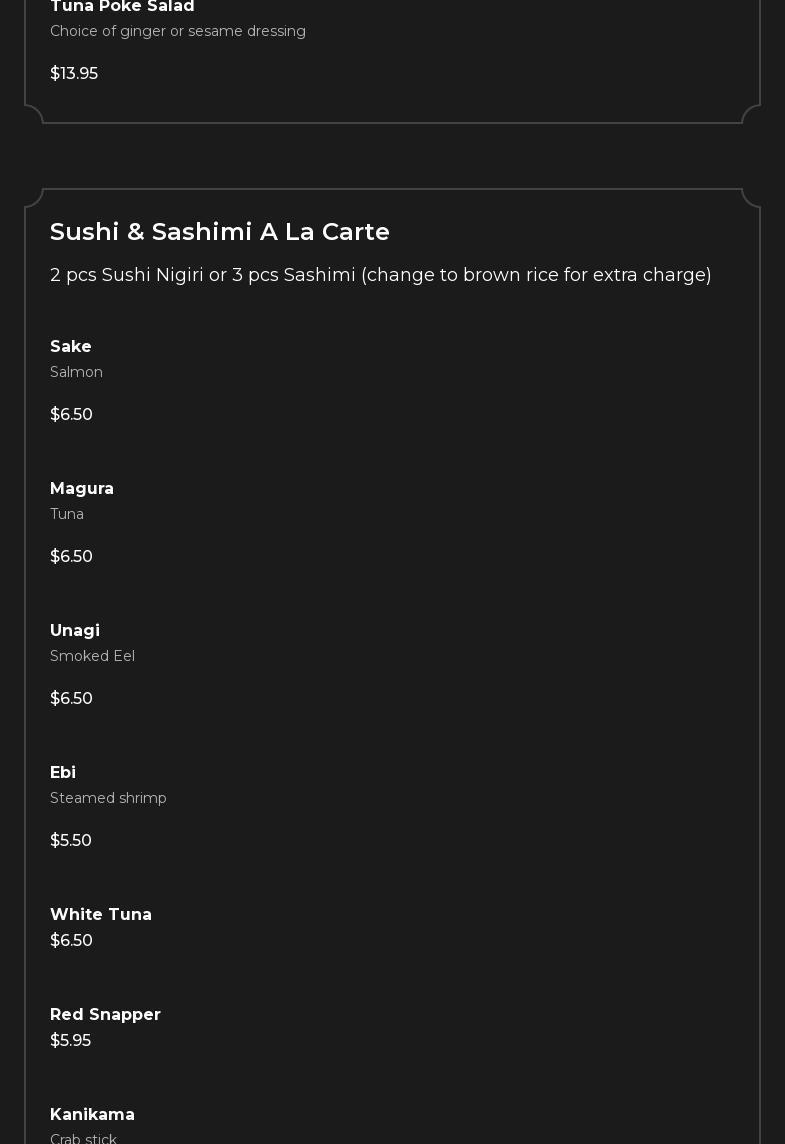This screenshot has height=1144, width=785.
Task: Click the $5.50 Ebi price
Action: [x=71, y=841]
